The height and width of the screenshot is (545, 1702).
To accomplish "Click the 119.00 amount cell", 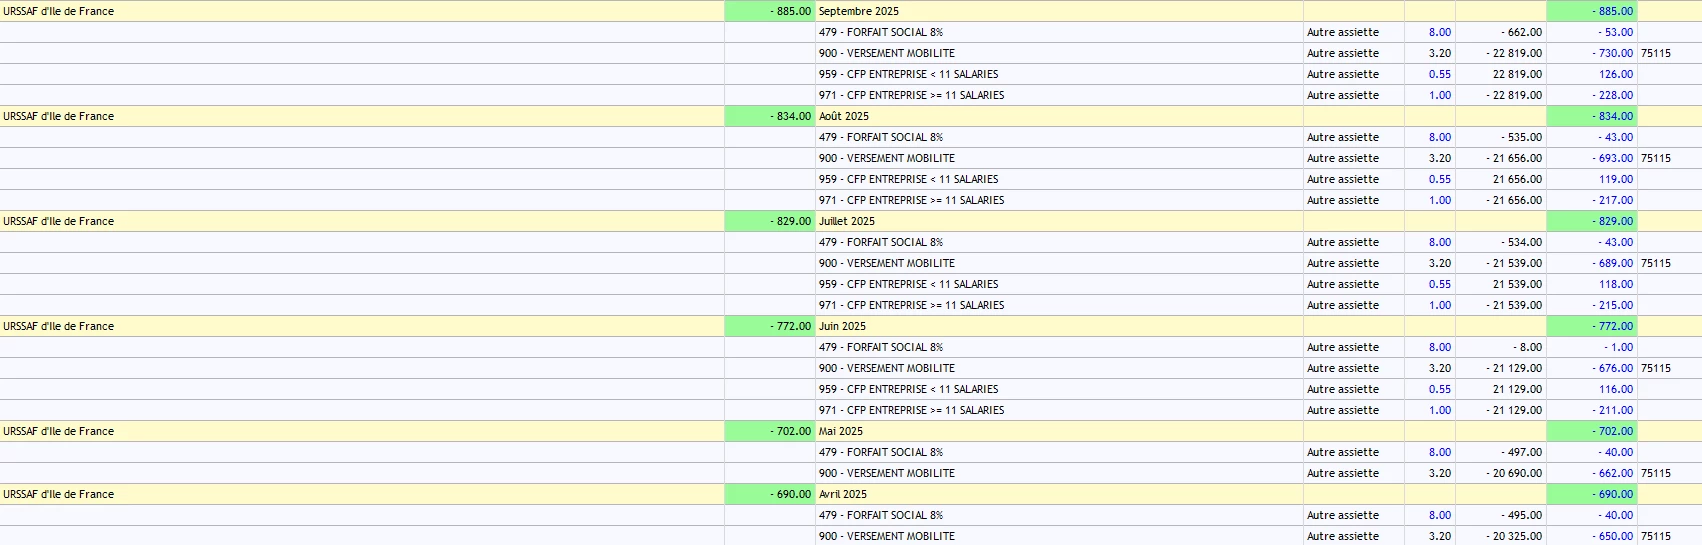I will coord(1592,179).
